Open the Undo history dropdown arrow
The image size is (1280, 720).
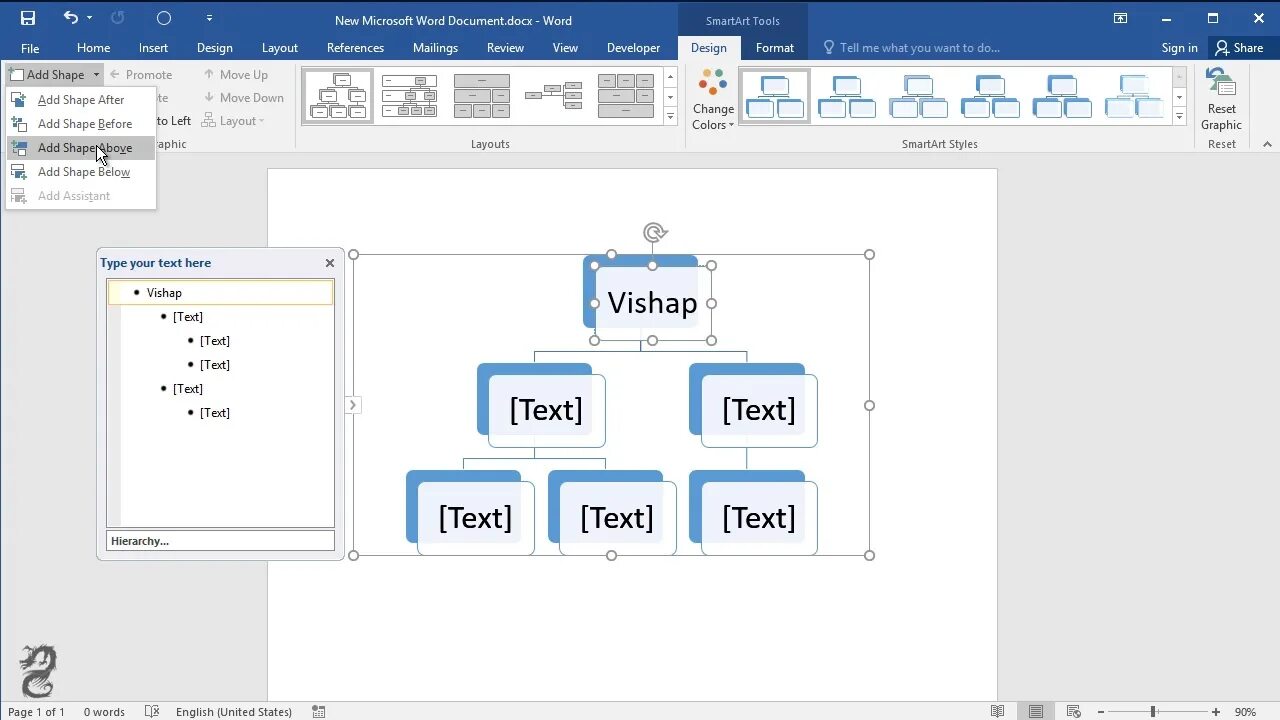(89, 18)
